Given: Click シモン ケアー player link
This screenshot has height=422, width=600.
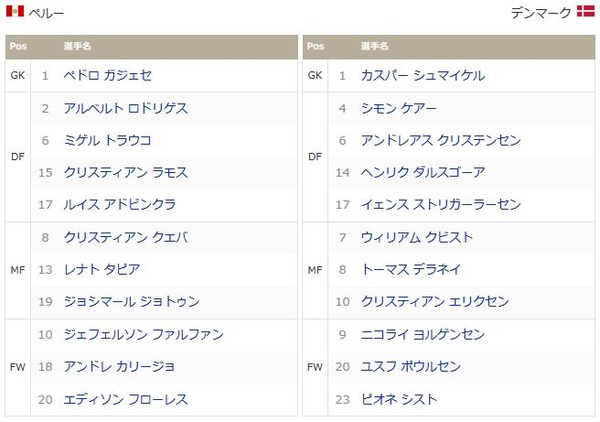Looking at the screenshot, I should coord(398,108).
